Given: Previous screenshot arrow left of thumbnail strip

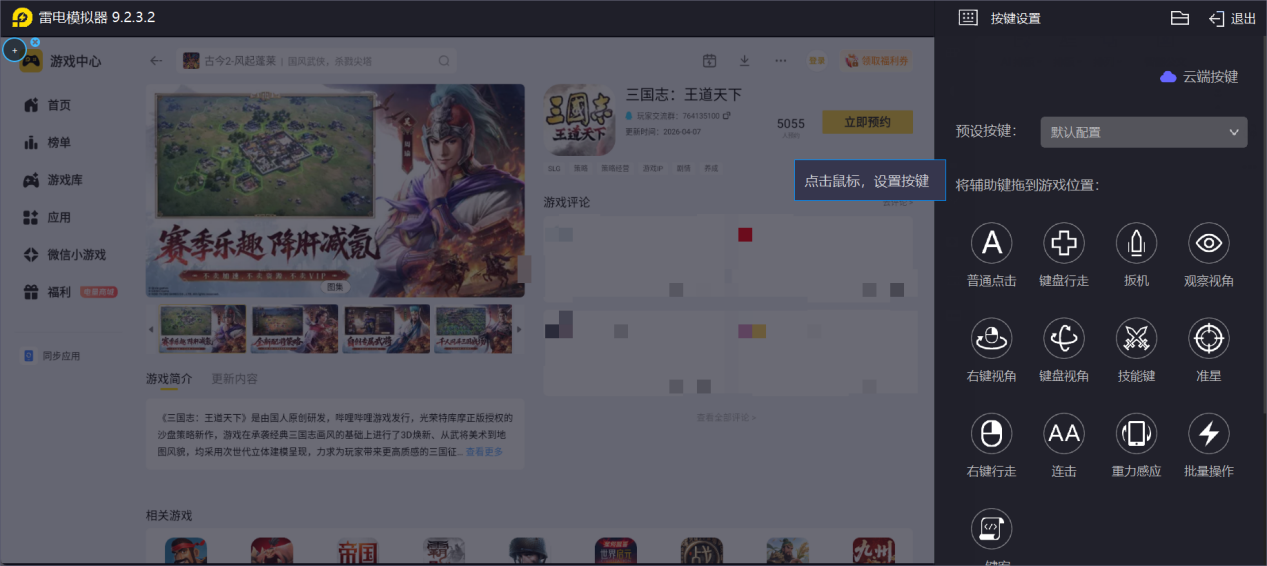Looking at the screenshot, I should coord(151,329).
